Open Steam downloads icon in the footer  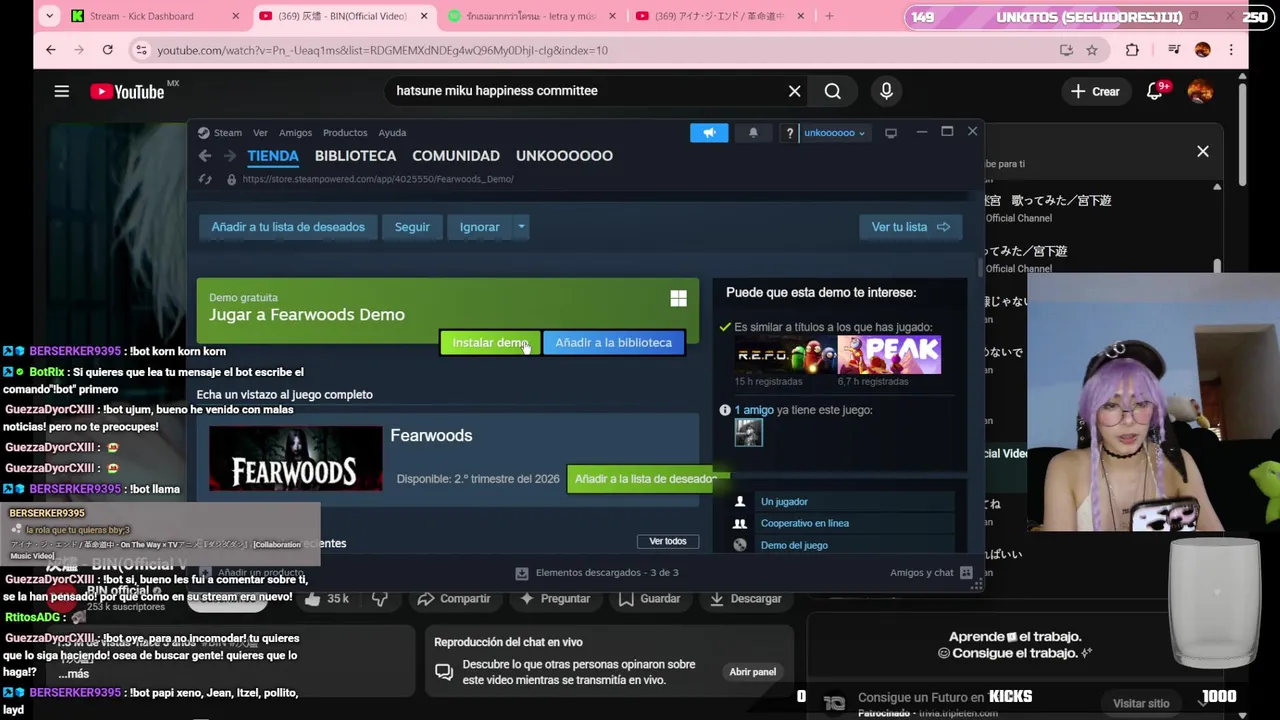[521, 573]
